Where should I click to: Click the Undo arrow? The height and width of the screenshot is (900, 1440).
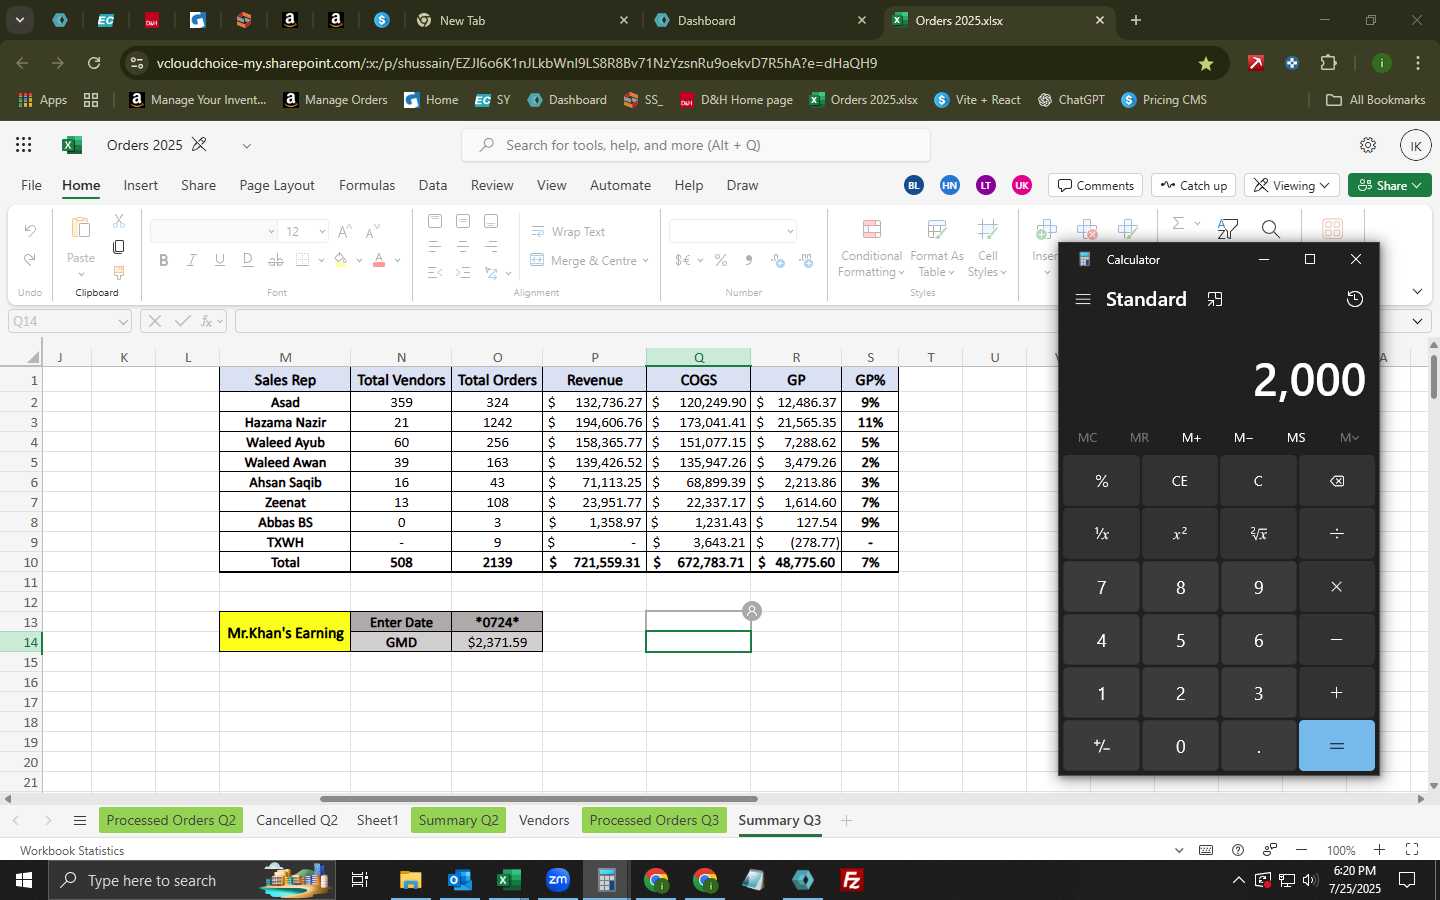pyautogui.click(x=30, y=230)
